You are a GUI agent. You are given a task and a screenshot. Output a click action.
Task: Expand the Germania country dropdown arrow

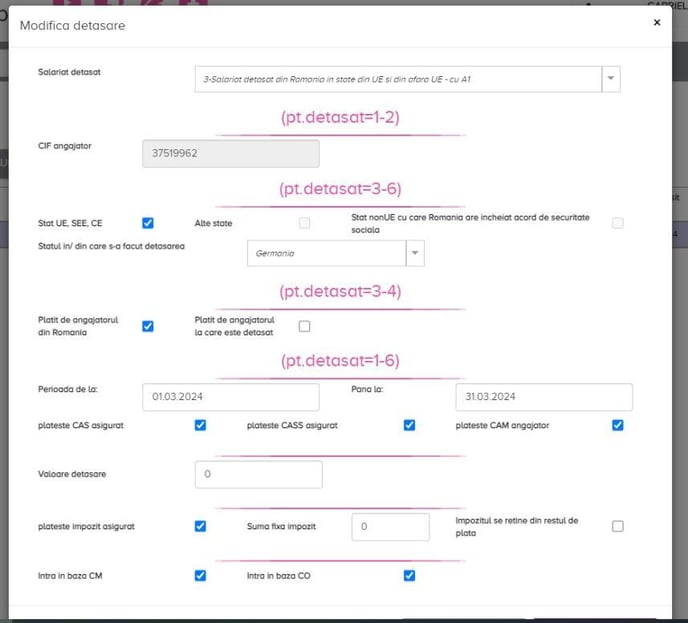[x=415, y=254]
